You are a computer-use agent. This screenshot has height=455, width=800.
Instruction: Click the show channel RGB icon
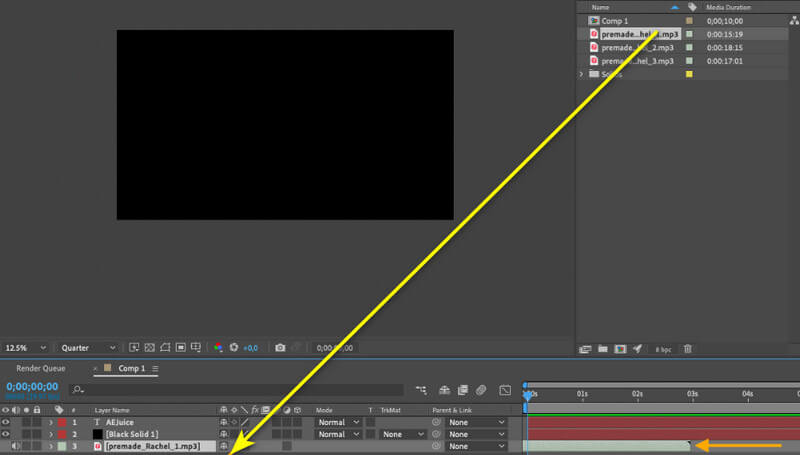coord(218,348)
